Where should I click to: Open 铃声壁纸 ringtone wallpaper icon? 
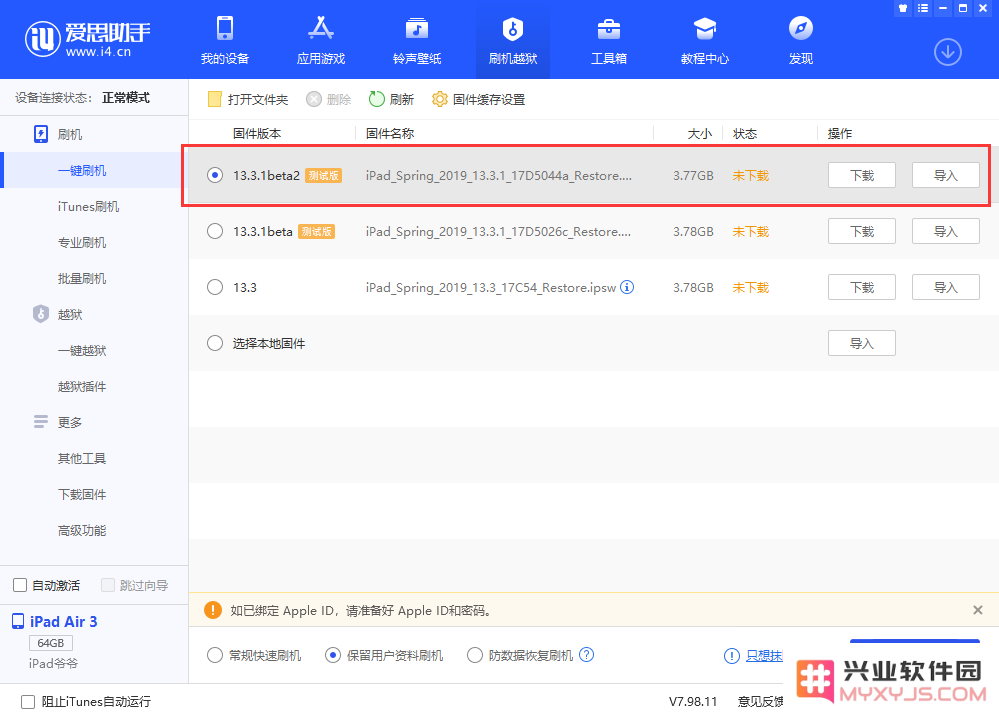(x=417, y=29)
